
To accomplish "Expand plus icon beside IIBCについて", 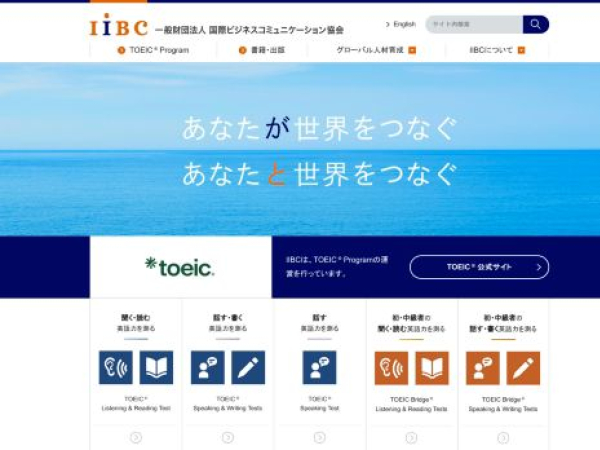I will click(521, 50).
